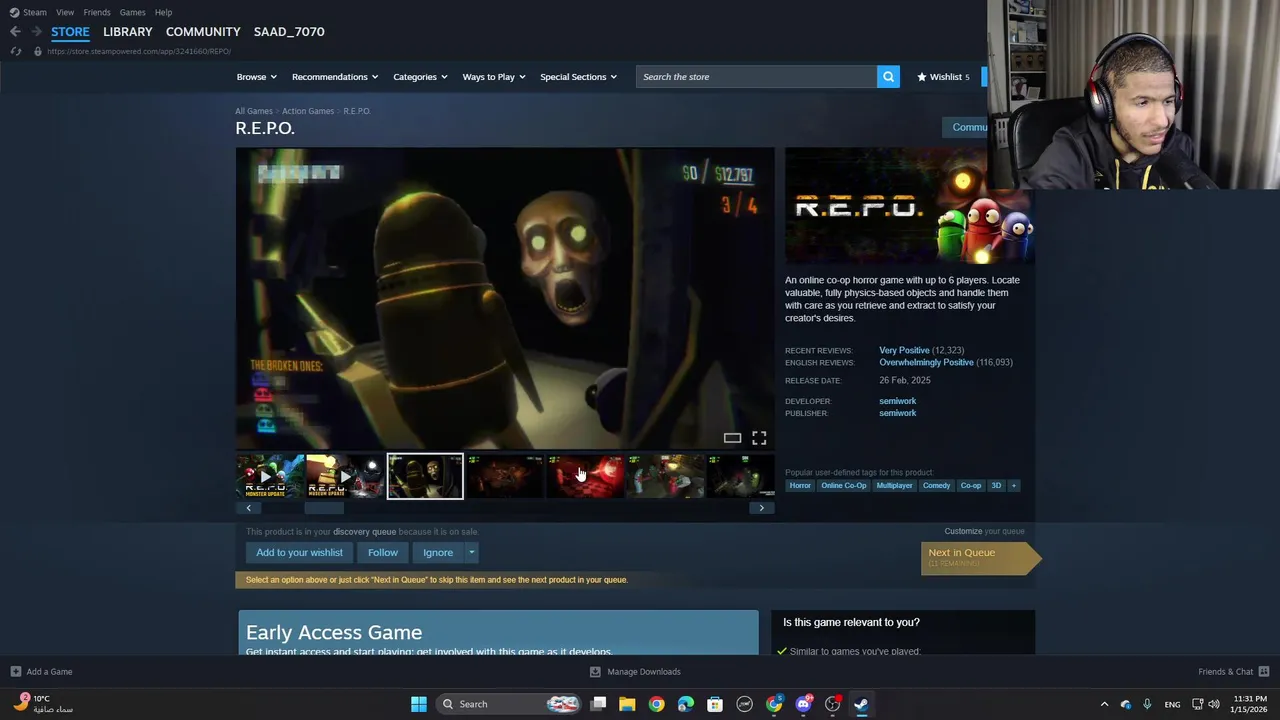Open the Games menu
The image size is (1280, 720).
[x=132, y=12]
